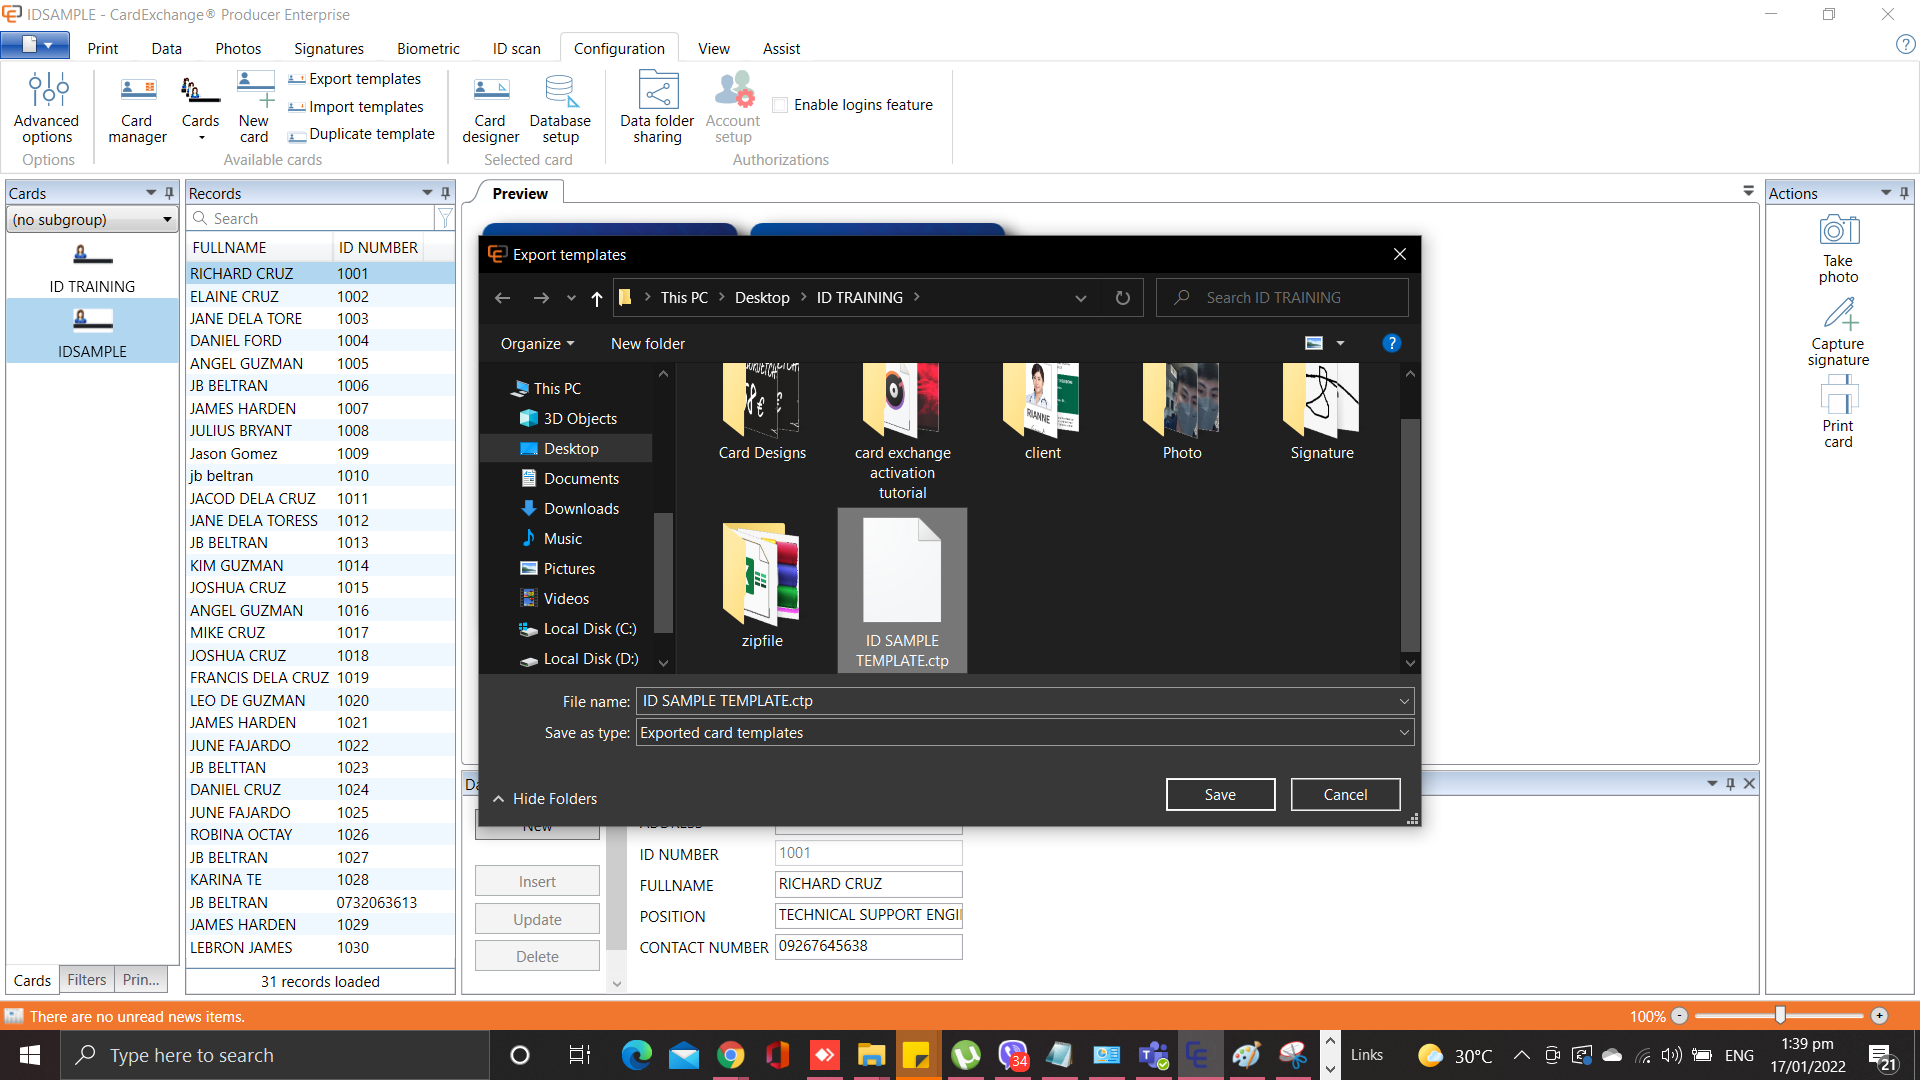Switch to the Photos tab

[x=238, y=48]
